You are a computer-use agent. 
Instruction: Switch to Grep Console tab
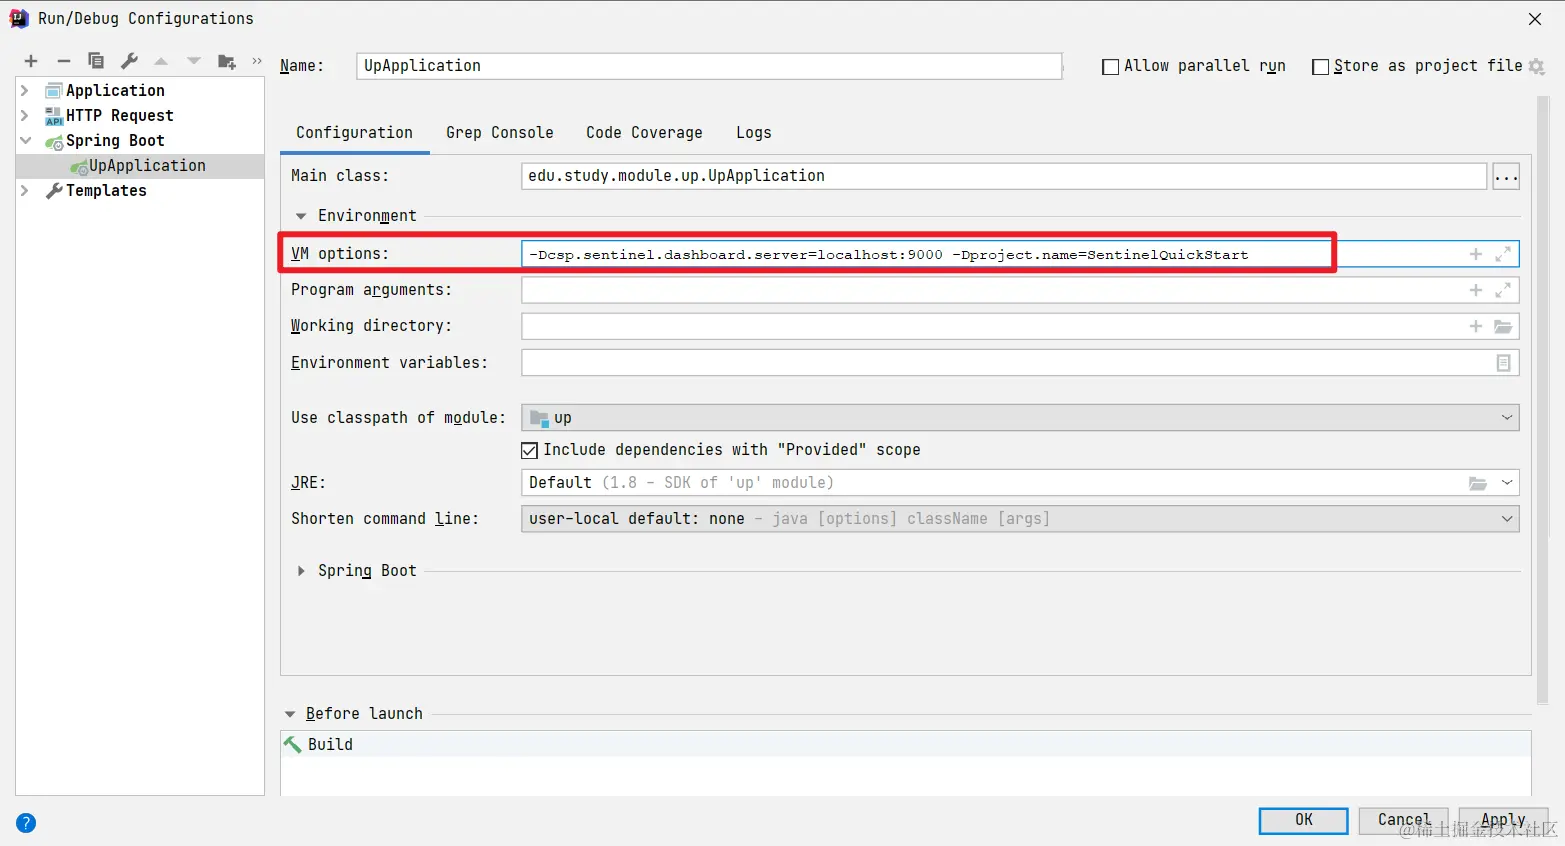tap(499, 133)
